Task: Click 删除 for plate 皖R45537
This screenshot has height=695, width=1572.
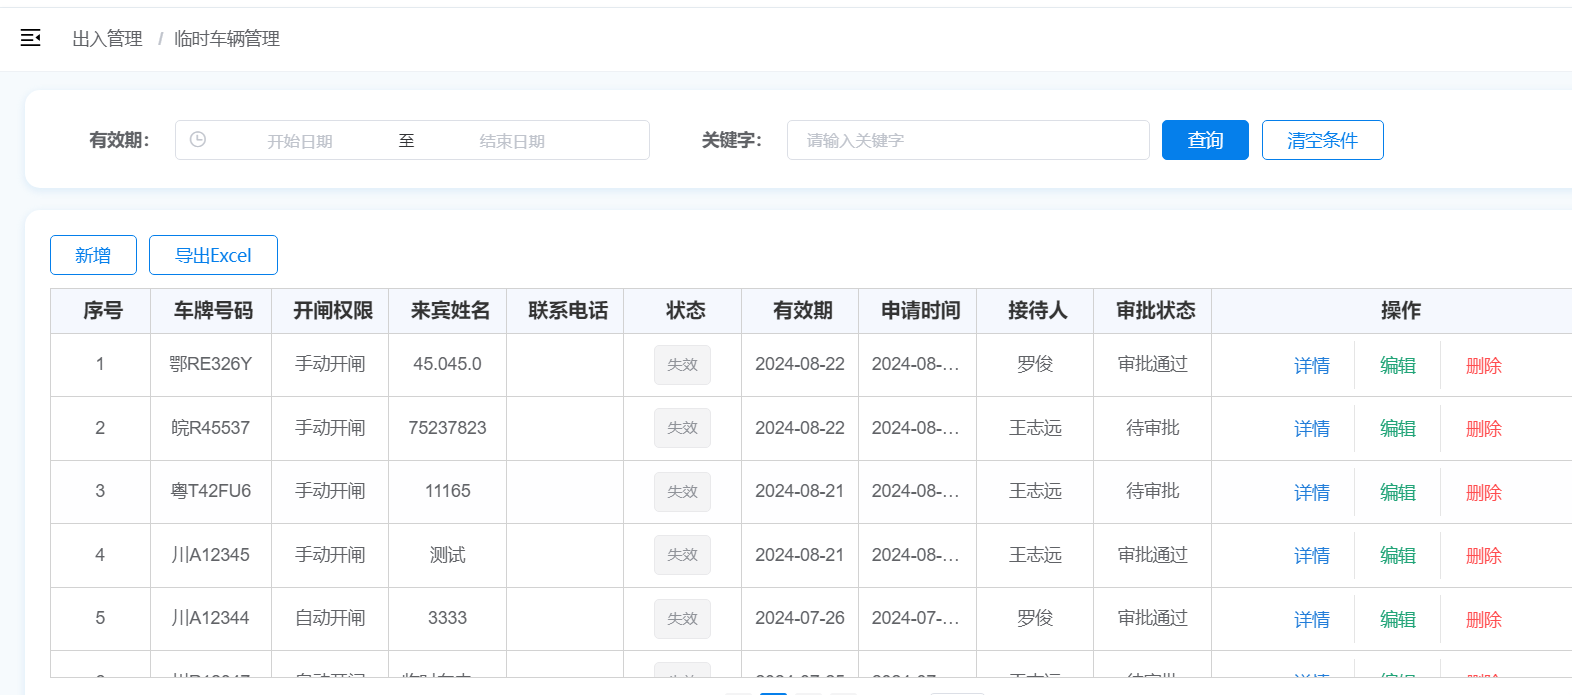Action: coord(1483,429)
